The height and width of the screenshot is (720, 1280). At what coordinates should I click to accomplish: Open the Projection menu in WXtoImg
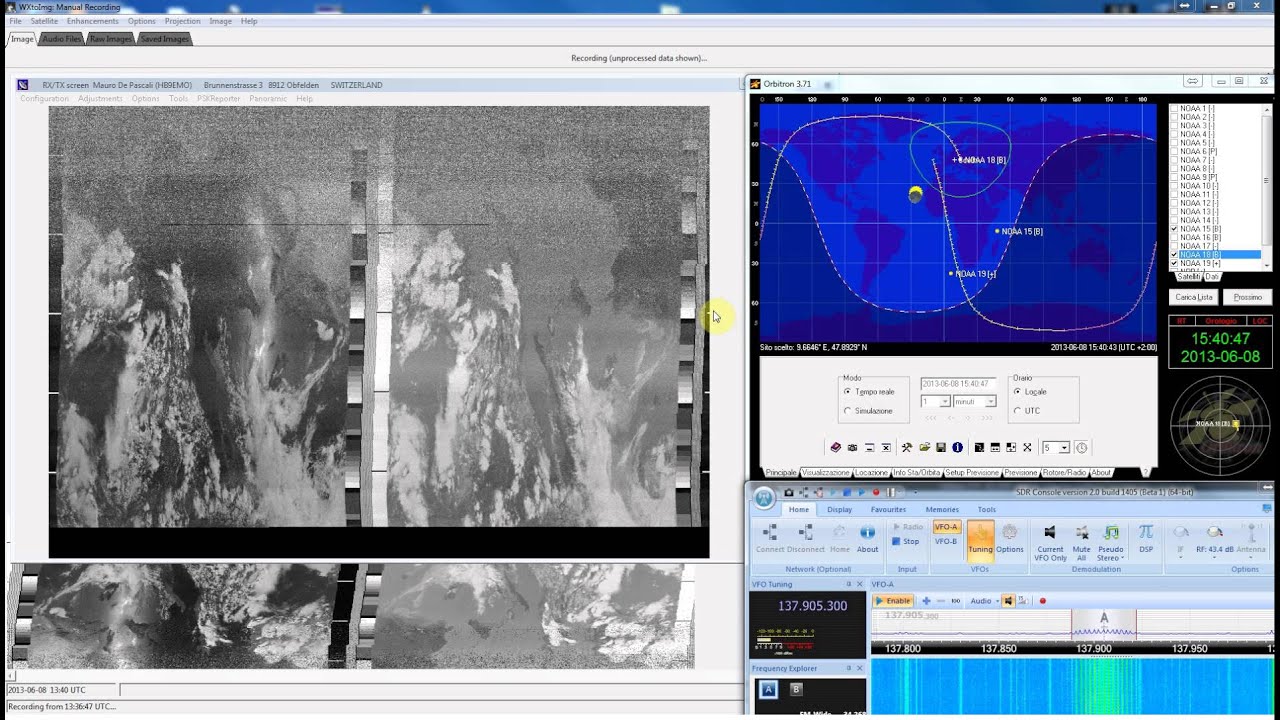(x=182, y=21)
